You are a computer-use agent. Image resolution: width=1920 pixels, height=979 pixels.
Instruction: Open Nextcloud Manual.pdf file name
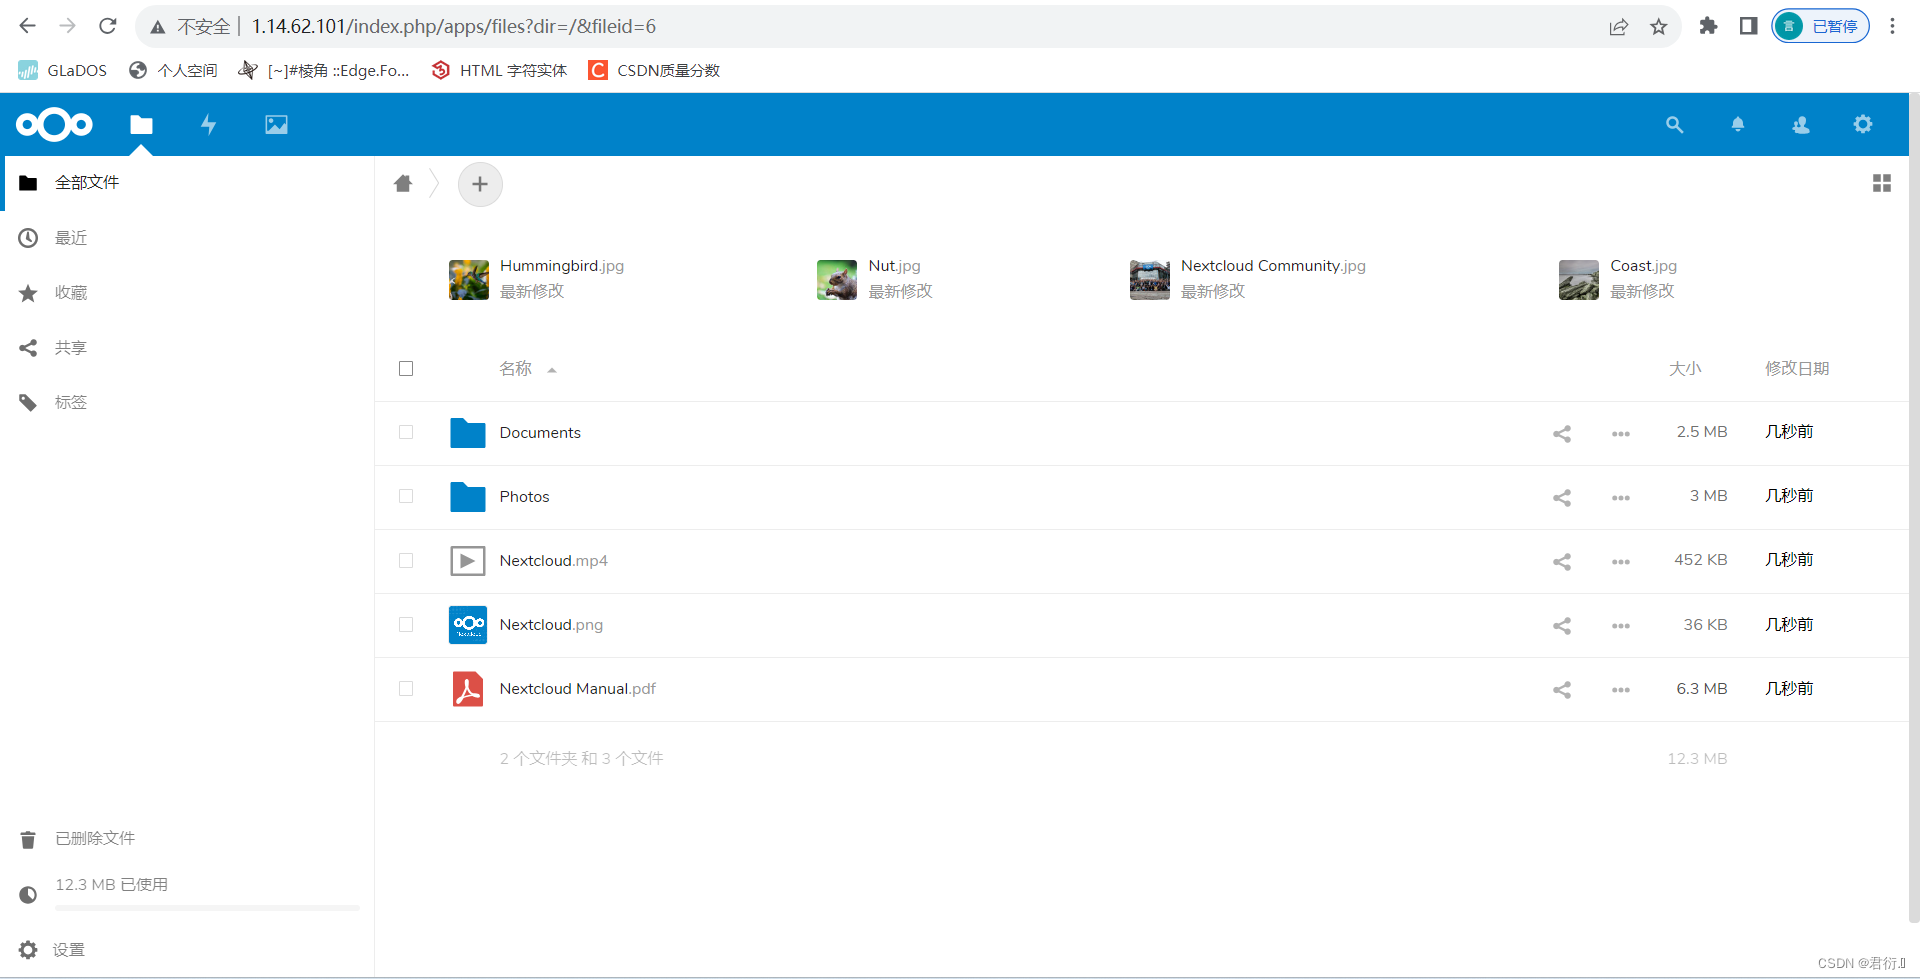click(577, 688)
